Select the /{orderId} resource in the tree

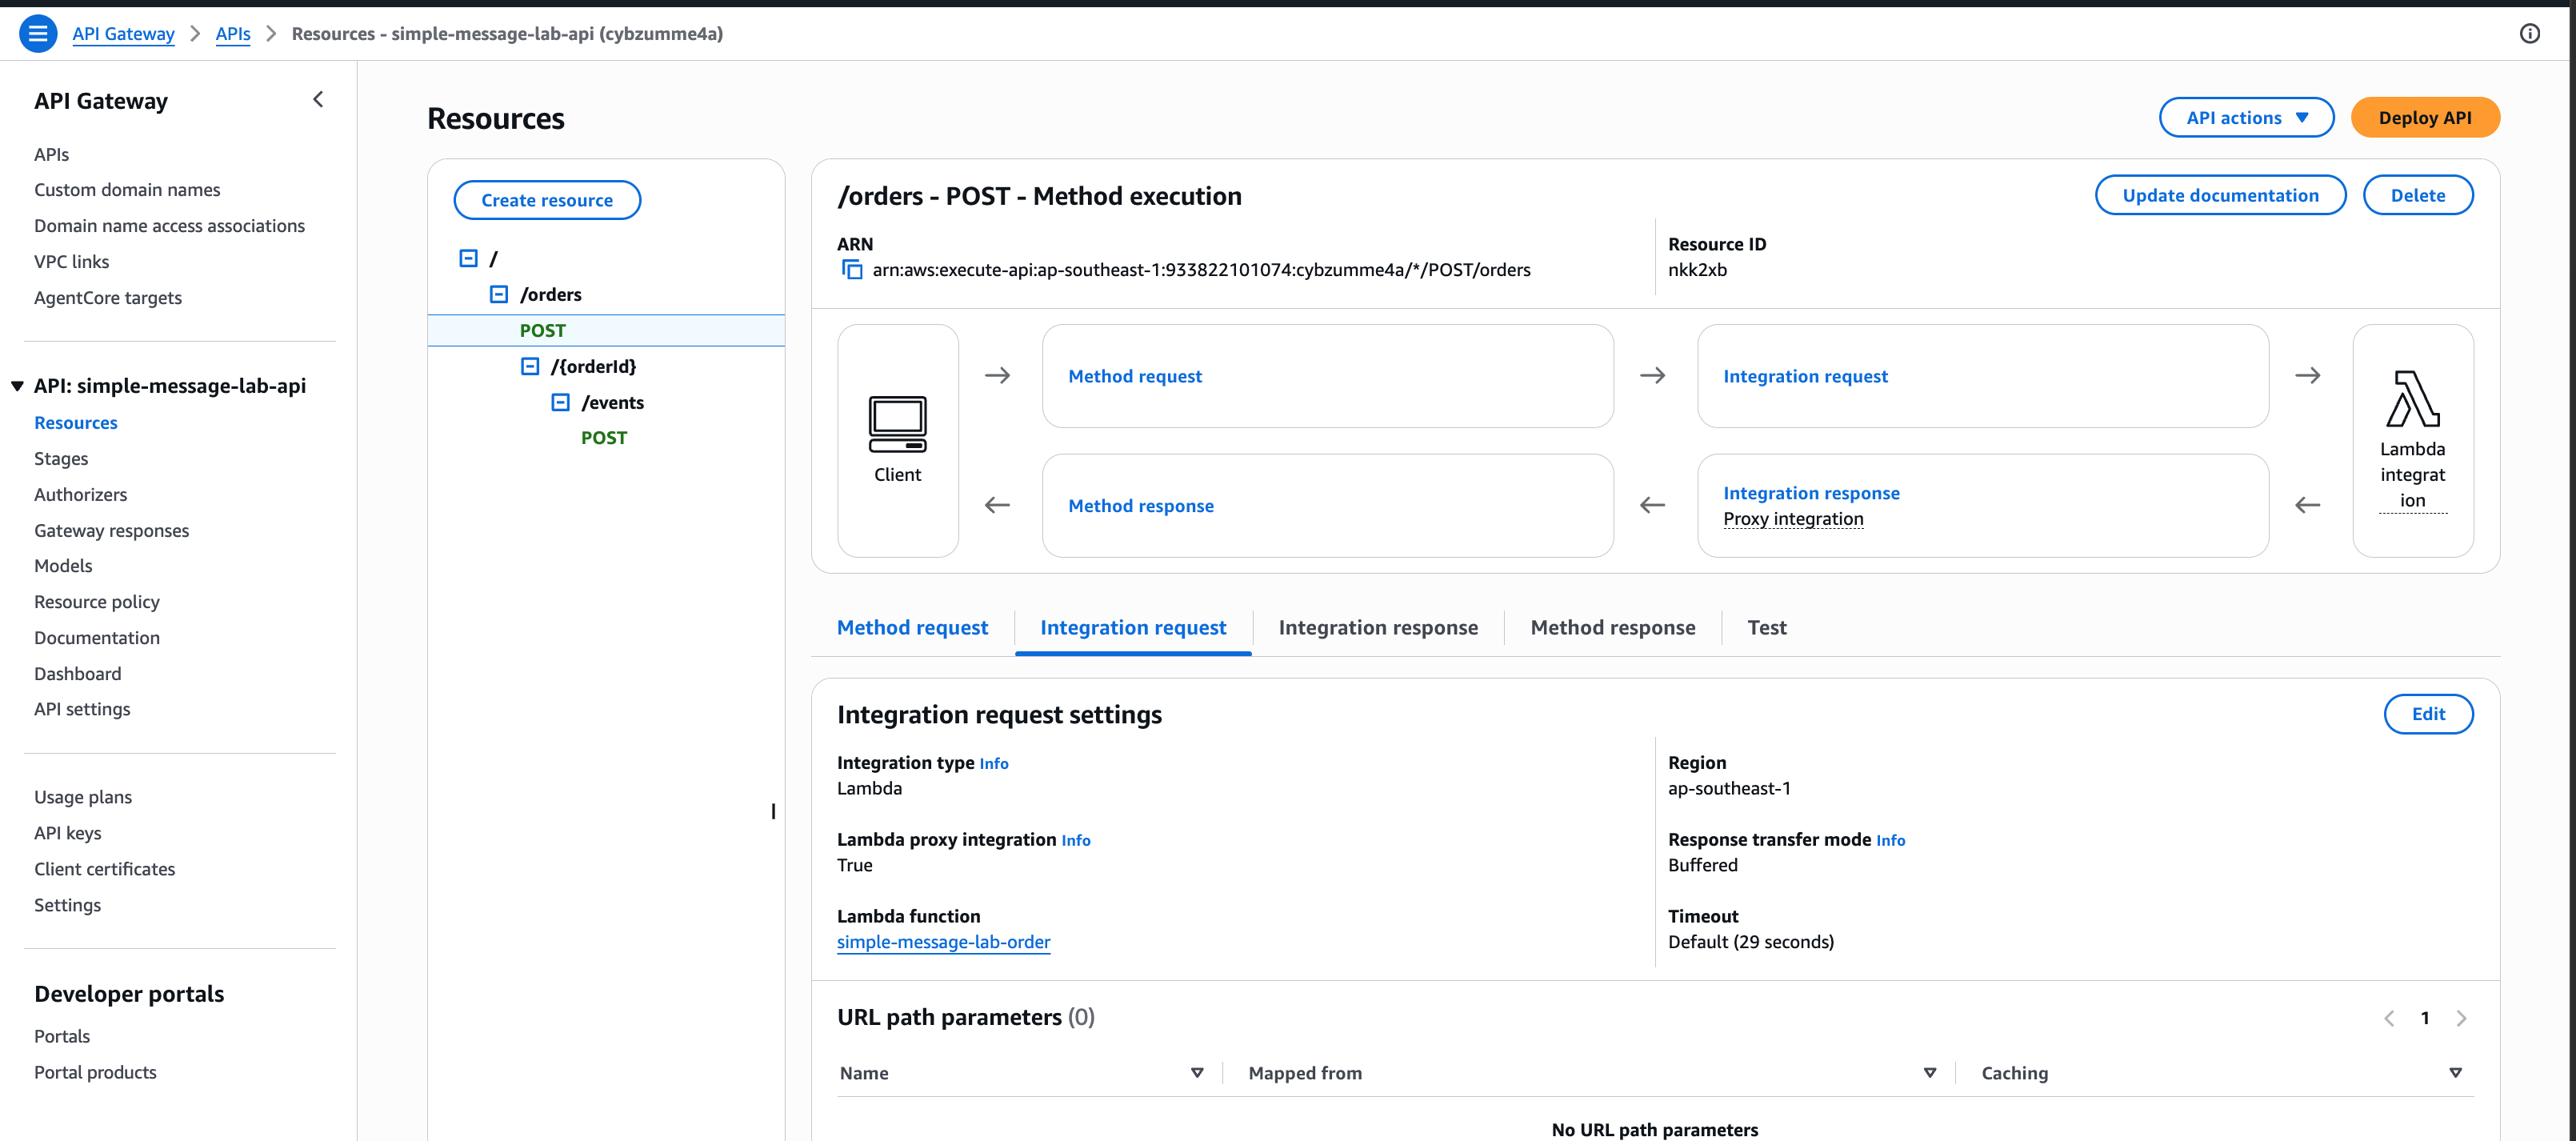coord(592,366)
